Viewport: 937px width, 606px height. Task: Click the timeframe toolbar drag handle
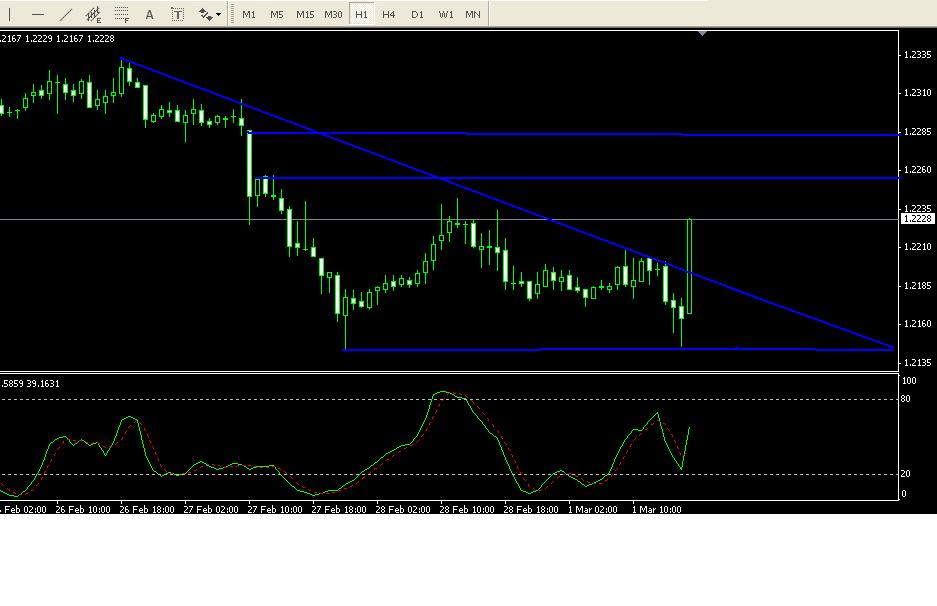pos(234,14)
